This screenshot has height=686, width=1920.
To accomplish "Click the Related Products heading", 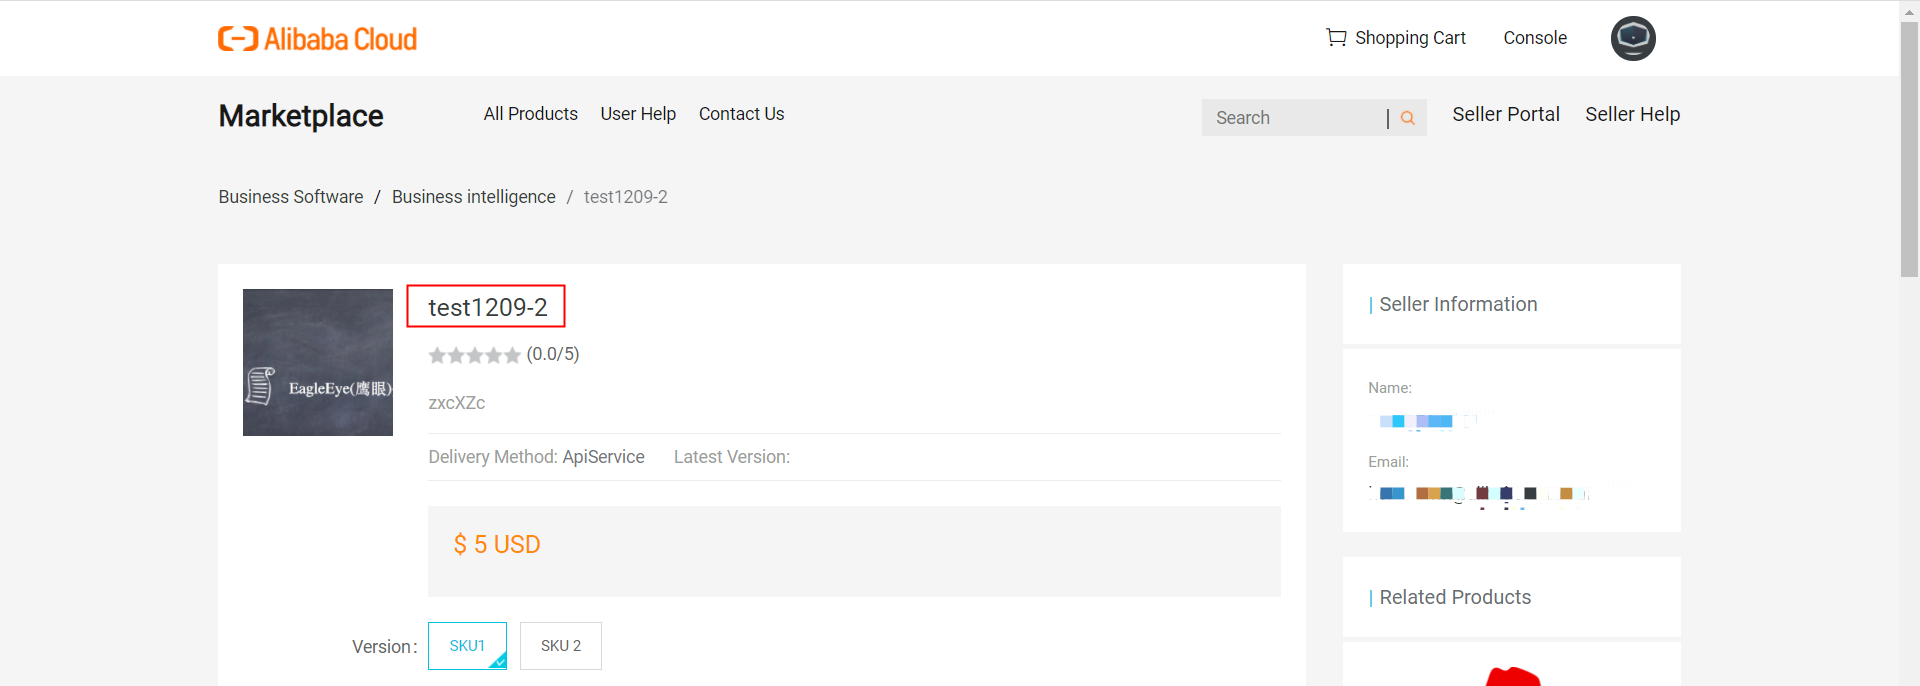I will [1455, 597].
